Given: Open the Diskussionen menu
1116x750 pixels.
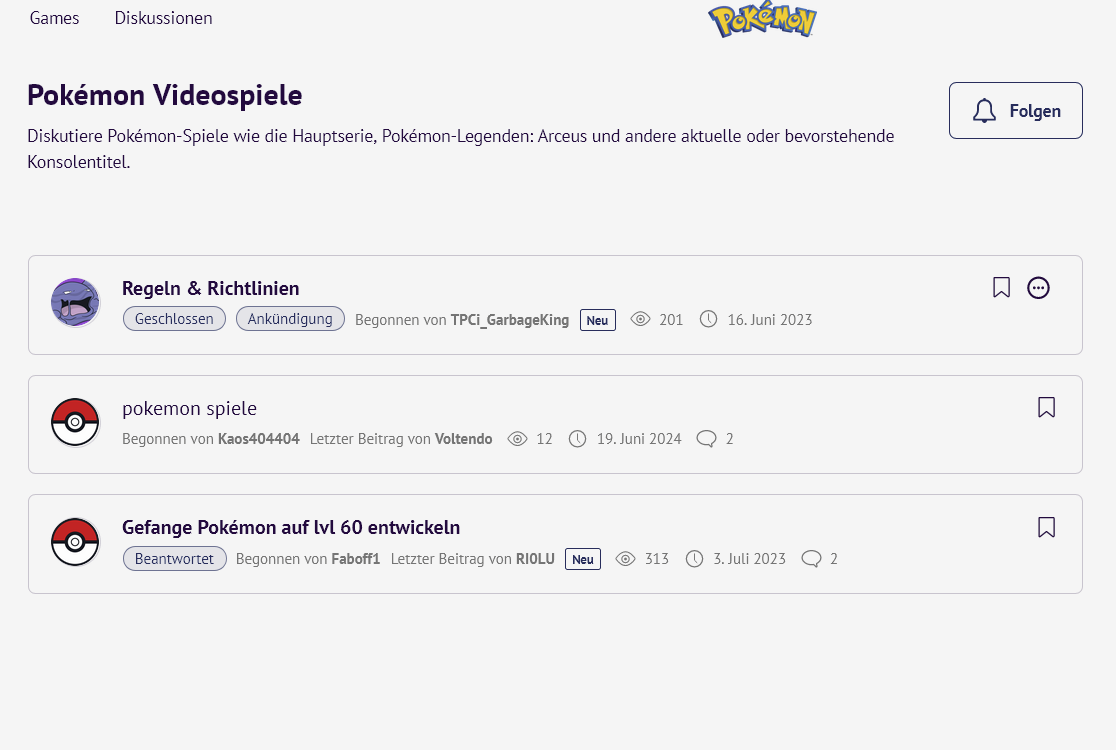Looking at the screenshot, I should (x=164, y=18).
